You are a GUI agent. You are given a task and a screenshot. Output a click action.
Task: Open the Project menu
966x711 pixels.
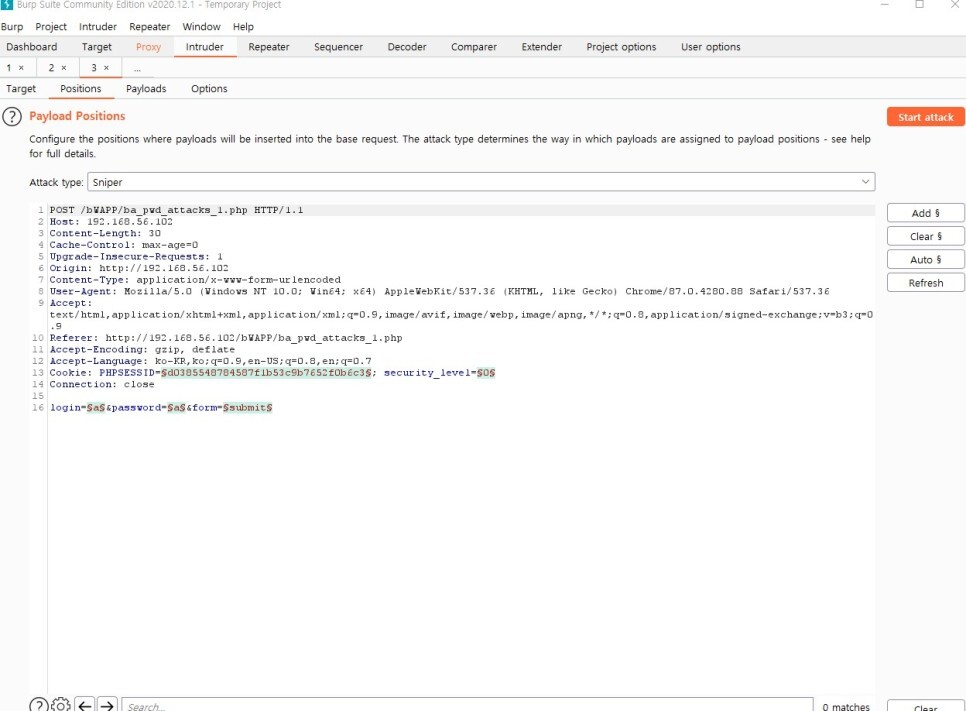coord(51,26)
